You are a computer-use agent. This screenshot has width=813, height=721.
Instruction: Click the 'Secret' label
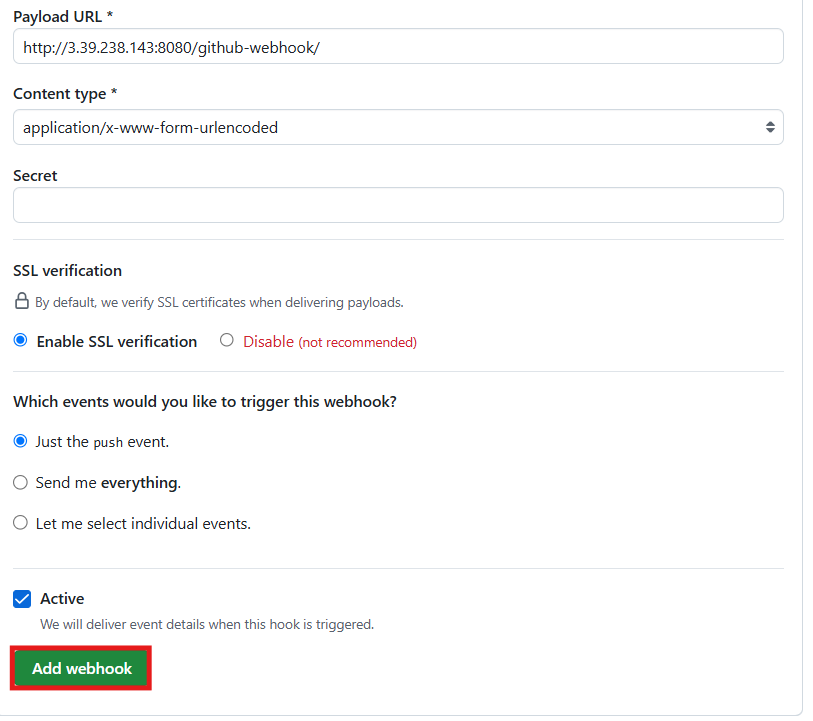[x=35, y=176]
